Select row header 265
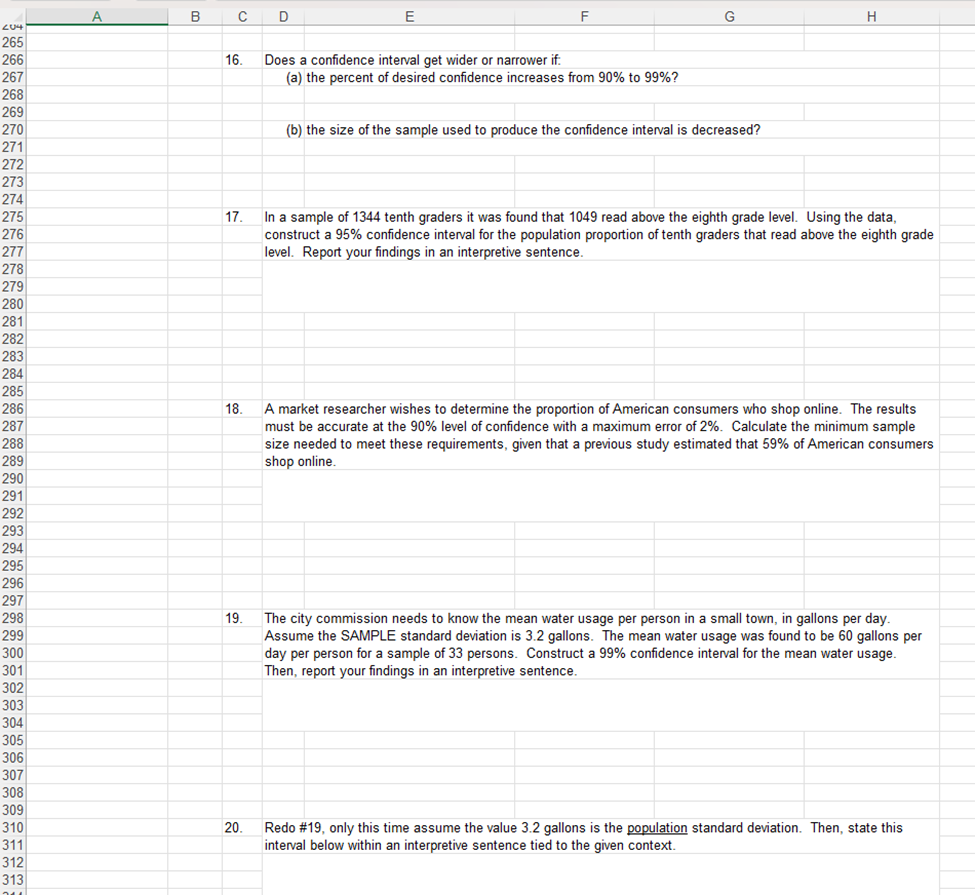The width and height of the screenshot is (975, 895). coord(14,42)
